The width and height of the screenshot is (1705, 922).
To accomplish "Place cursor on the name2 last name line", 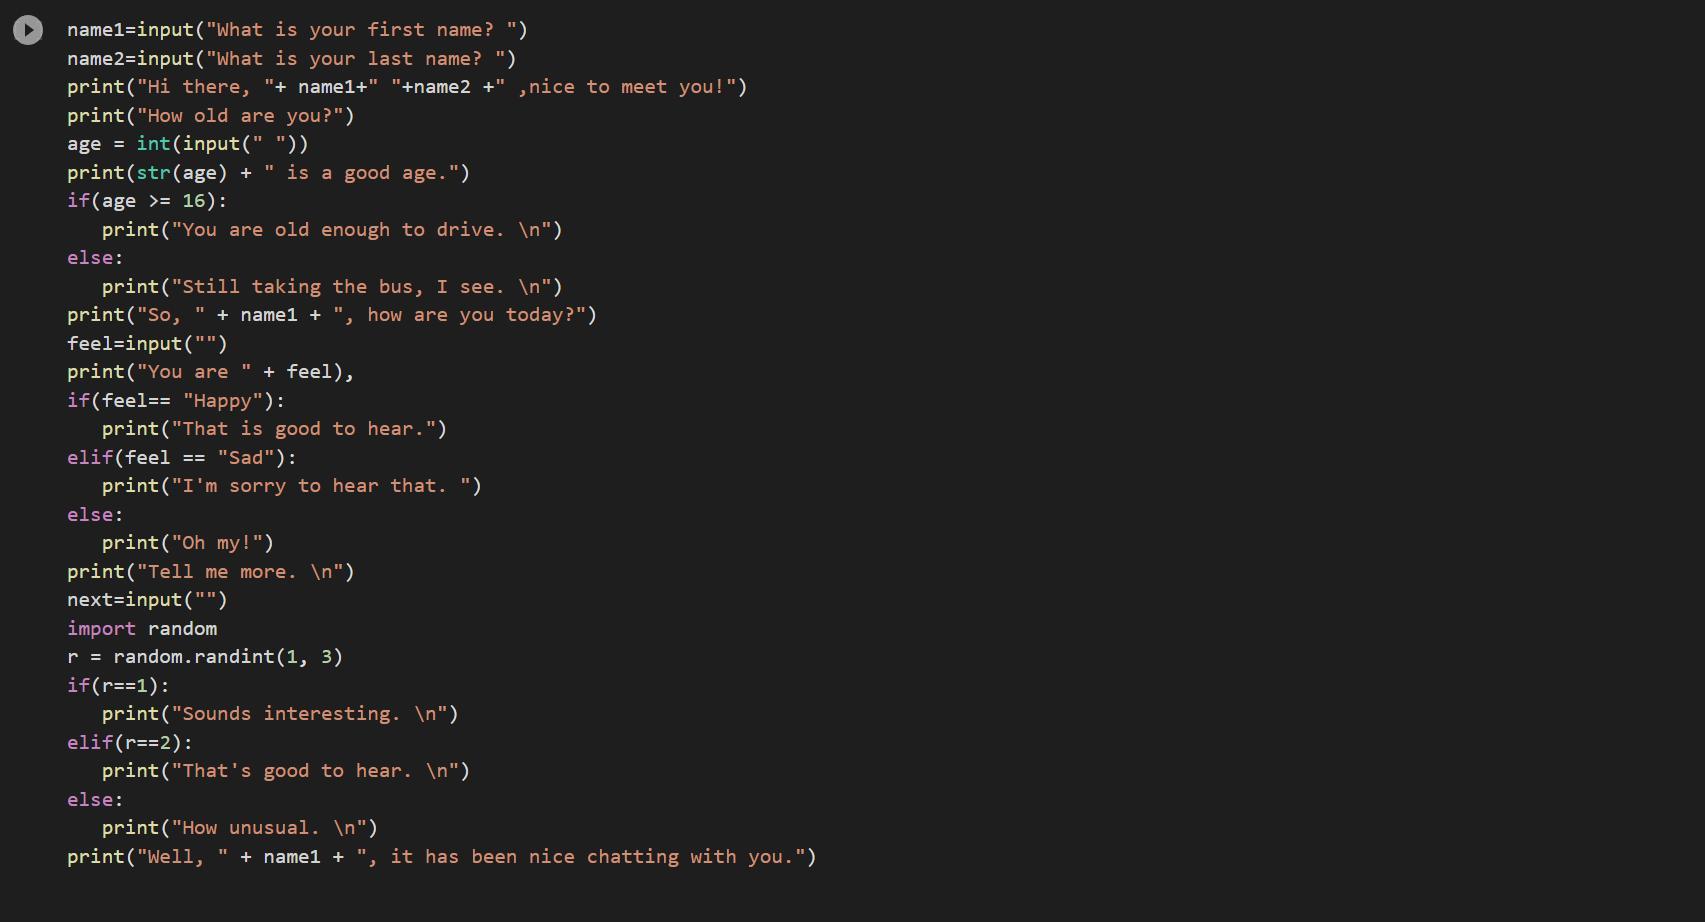I will click(290, 59).
